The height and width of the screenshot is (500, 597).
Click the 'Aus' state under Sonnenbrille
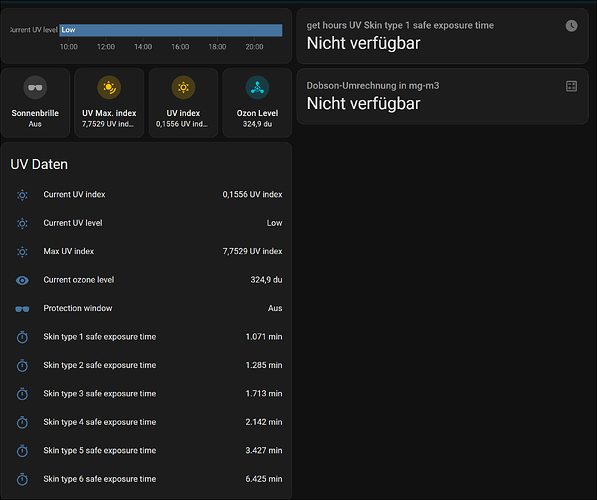coord(35,124)
